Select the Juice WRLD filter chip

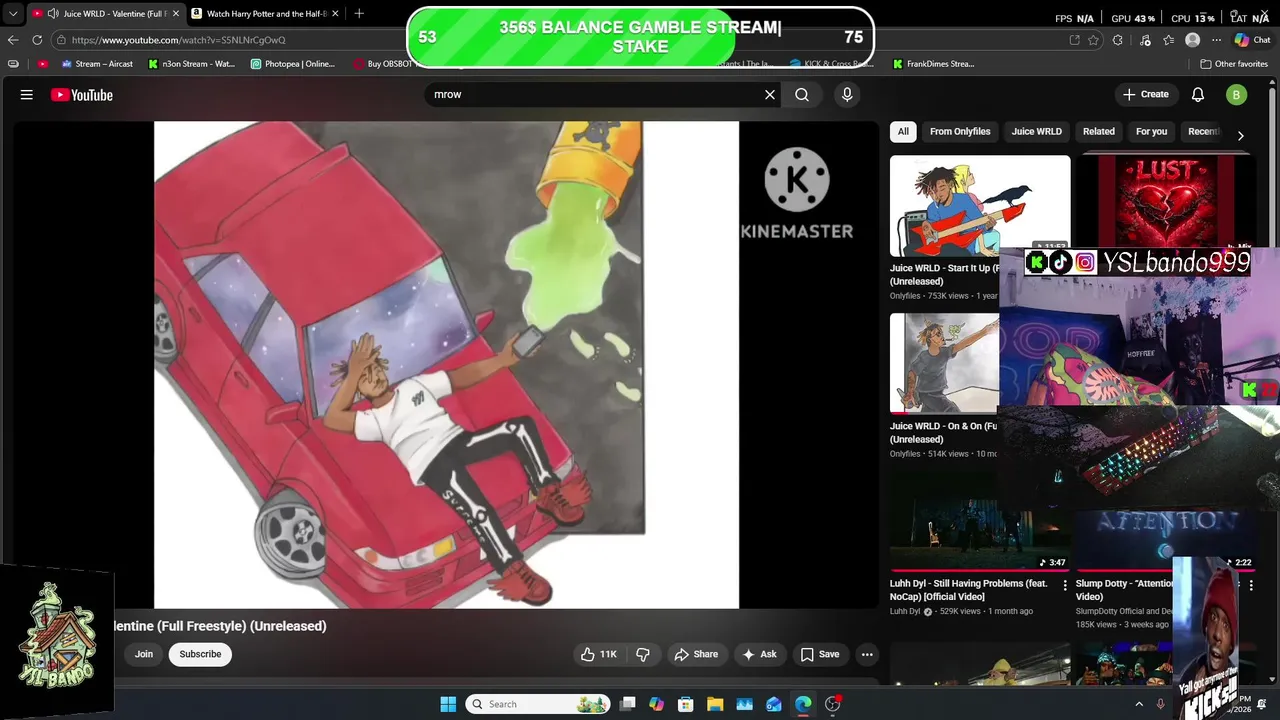(x=1036, y=131)
